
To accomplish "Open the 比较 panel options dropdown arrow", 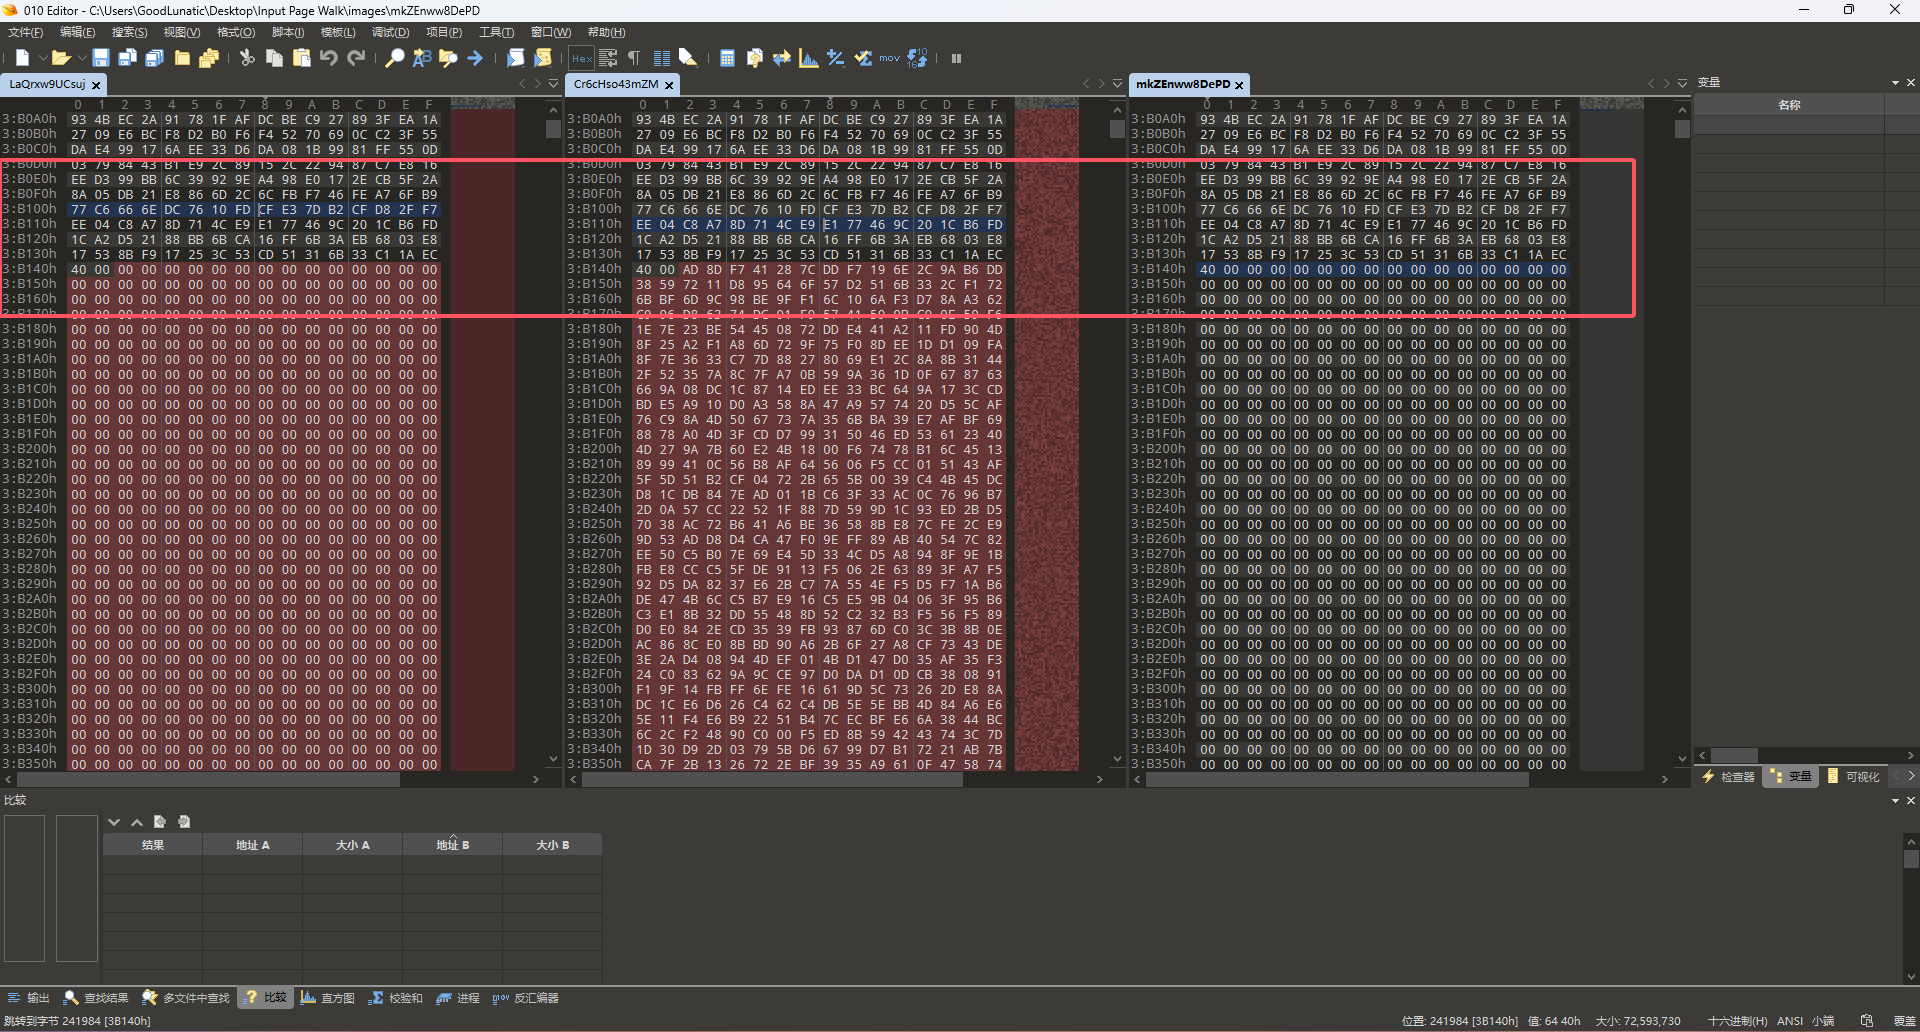I will [1895, 801].
